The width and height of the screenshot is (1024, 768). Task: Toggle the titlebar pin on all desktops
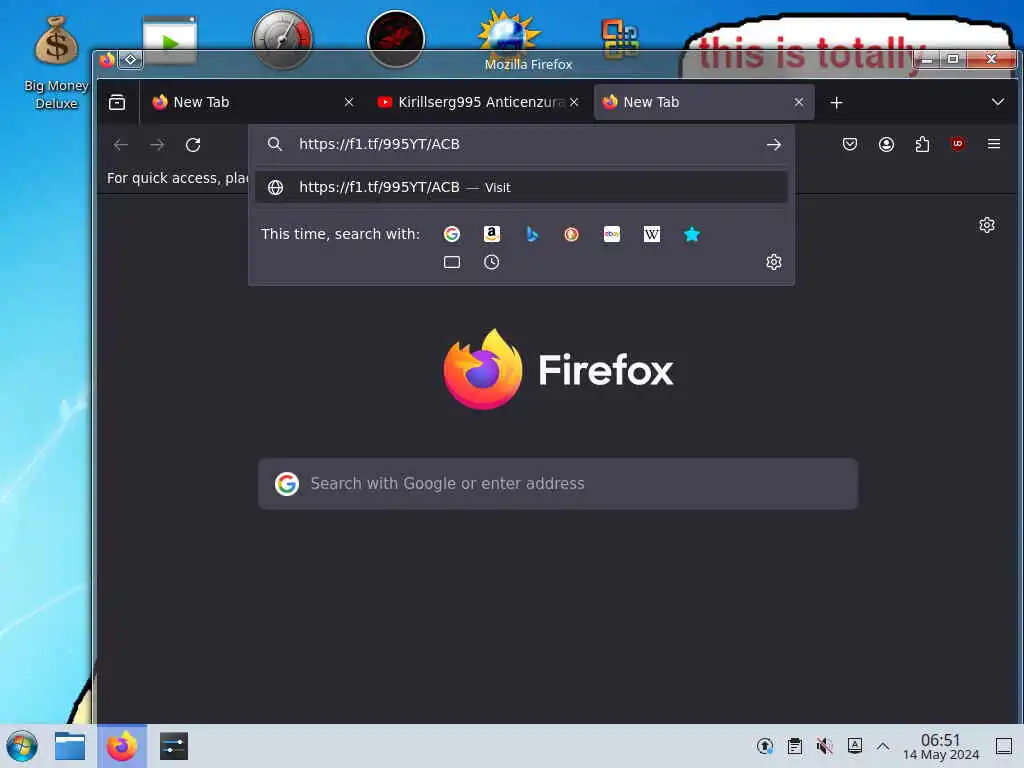coord(131,59)
